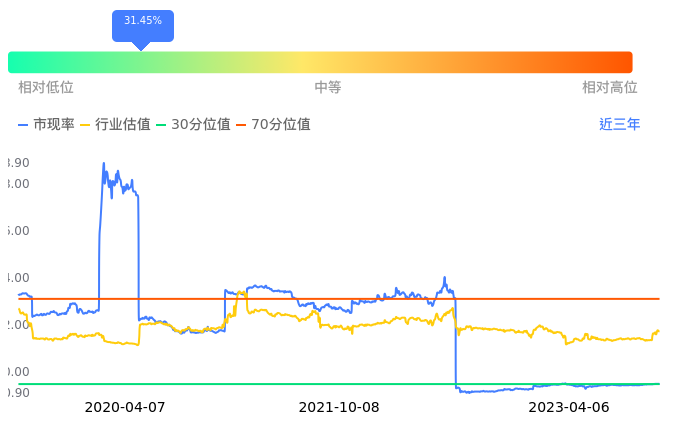Click the 2021-10-08 date axis label

[x=339, y=408]
